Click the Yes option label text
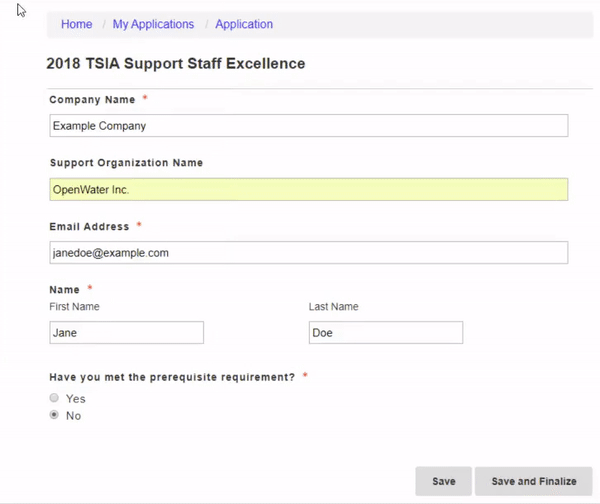Screen dimensions: 600x504 pyautogui.click(x=75, y=399)
